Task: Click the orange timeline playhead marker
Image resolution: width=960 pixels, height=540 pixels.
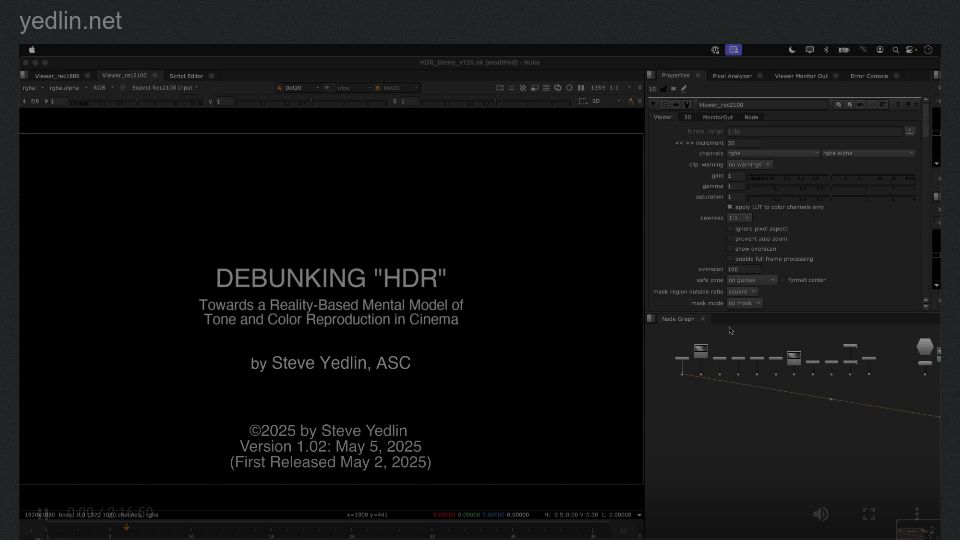Action: click(x=127, y=527)
